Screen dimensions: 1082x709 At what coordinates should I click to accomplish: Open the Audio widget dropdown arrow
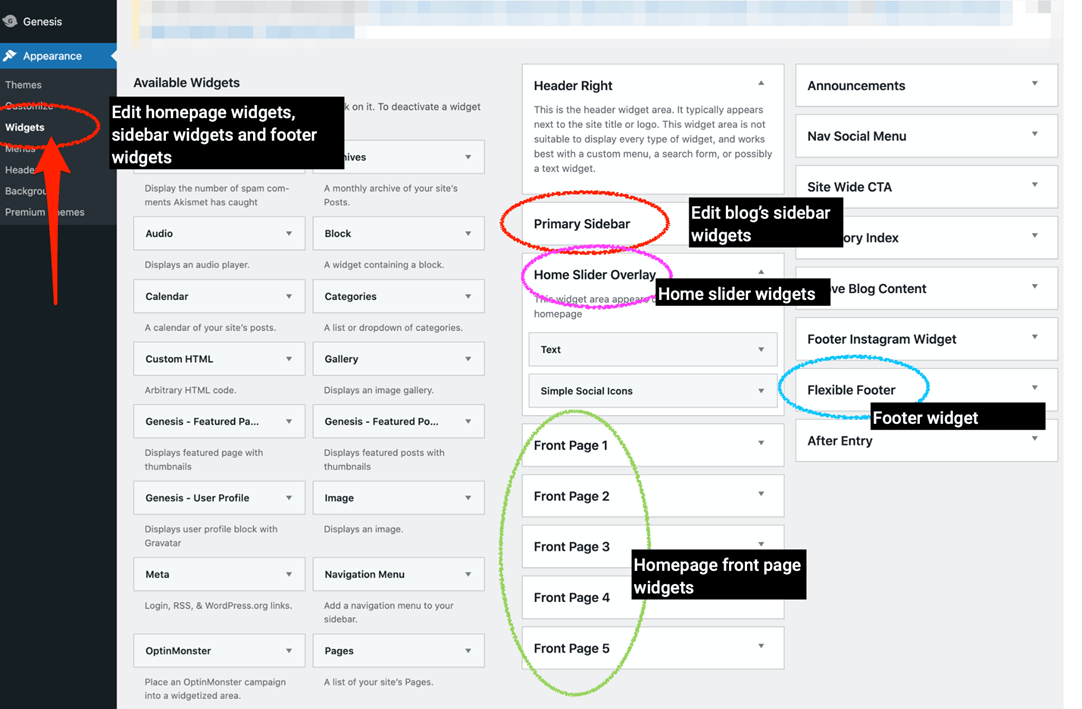pyautogui.click(x=289, y=233)
